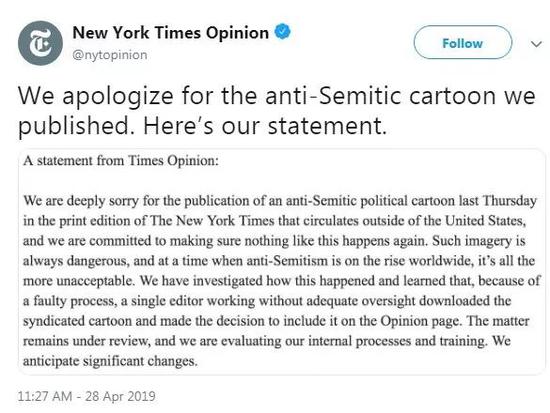The height and width of the screenshot is (413, 550).
Task: Click the New York Times Opinion display name
Action: 171,33
